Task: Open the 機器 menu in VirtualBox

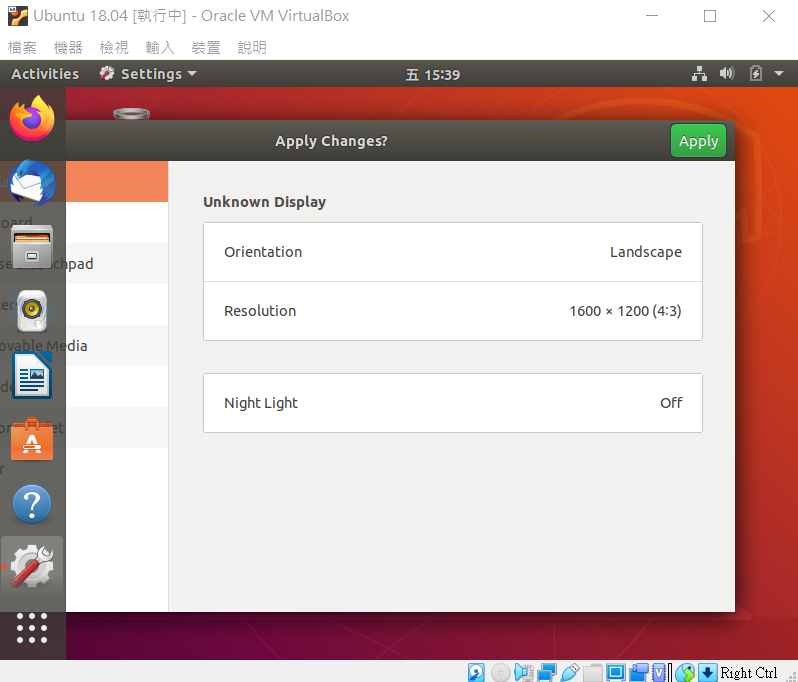Action: coord(68,48)
